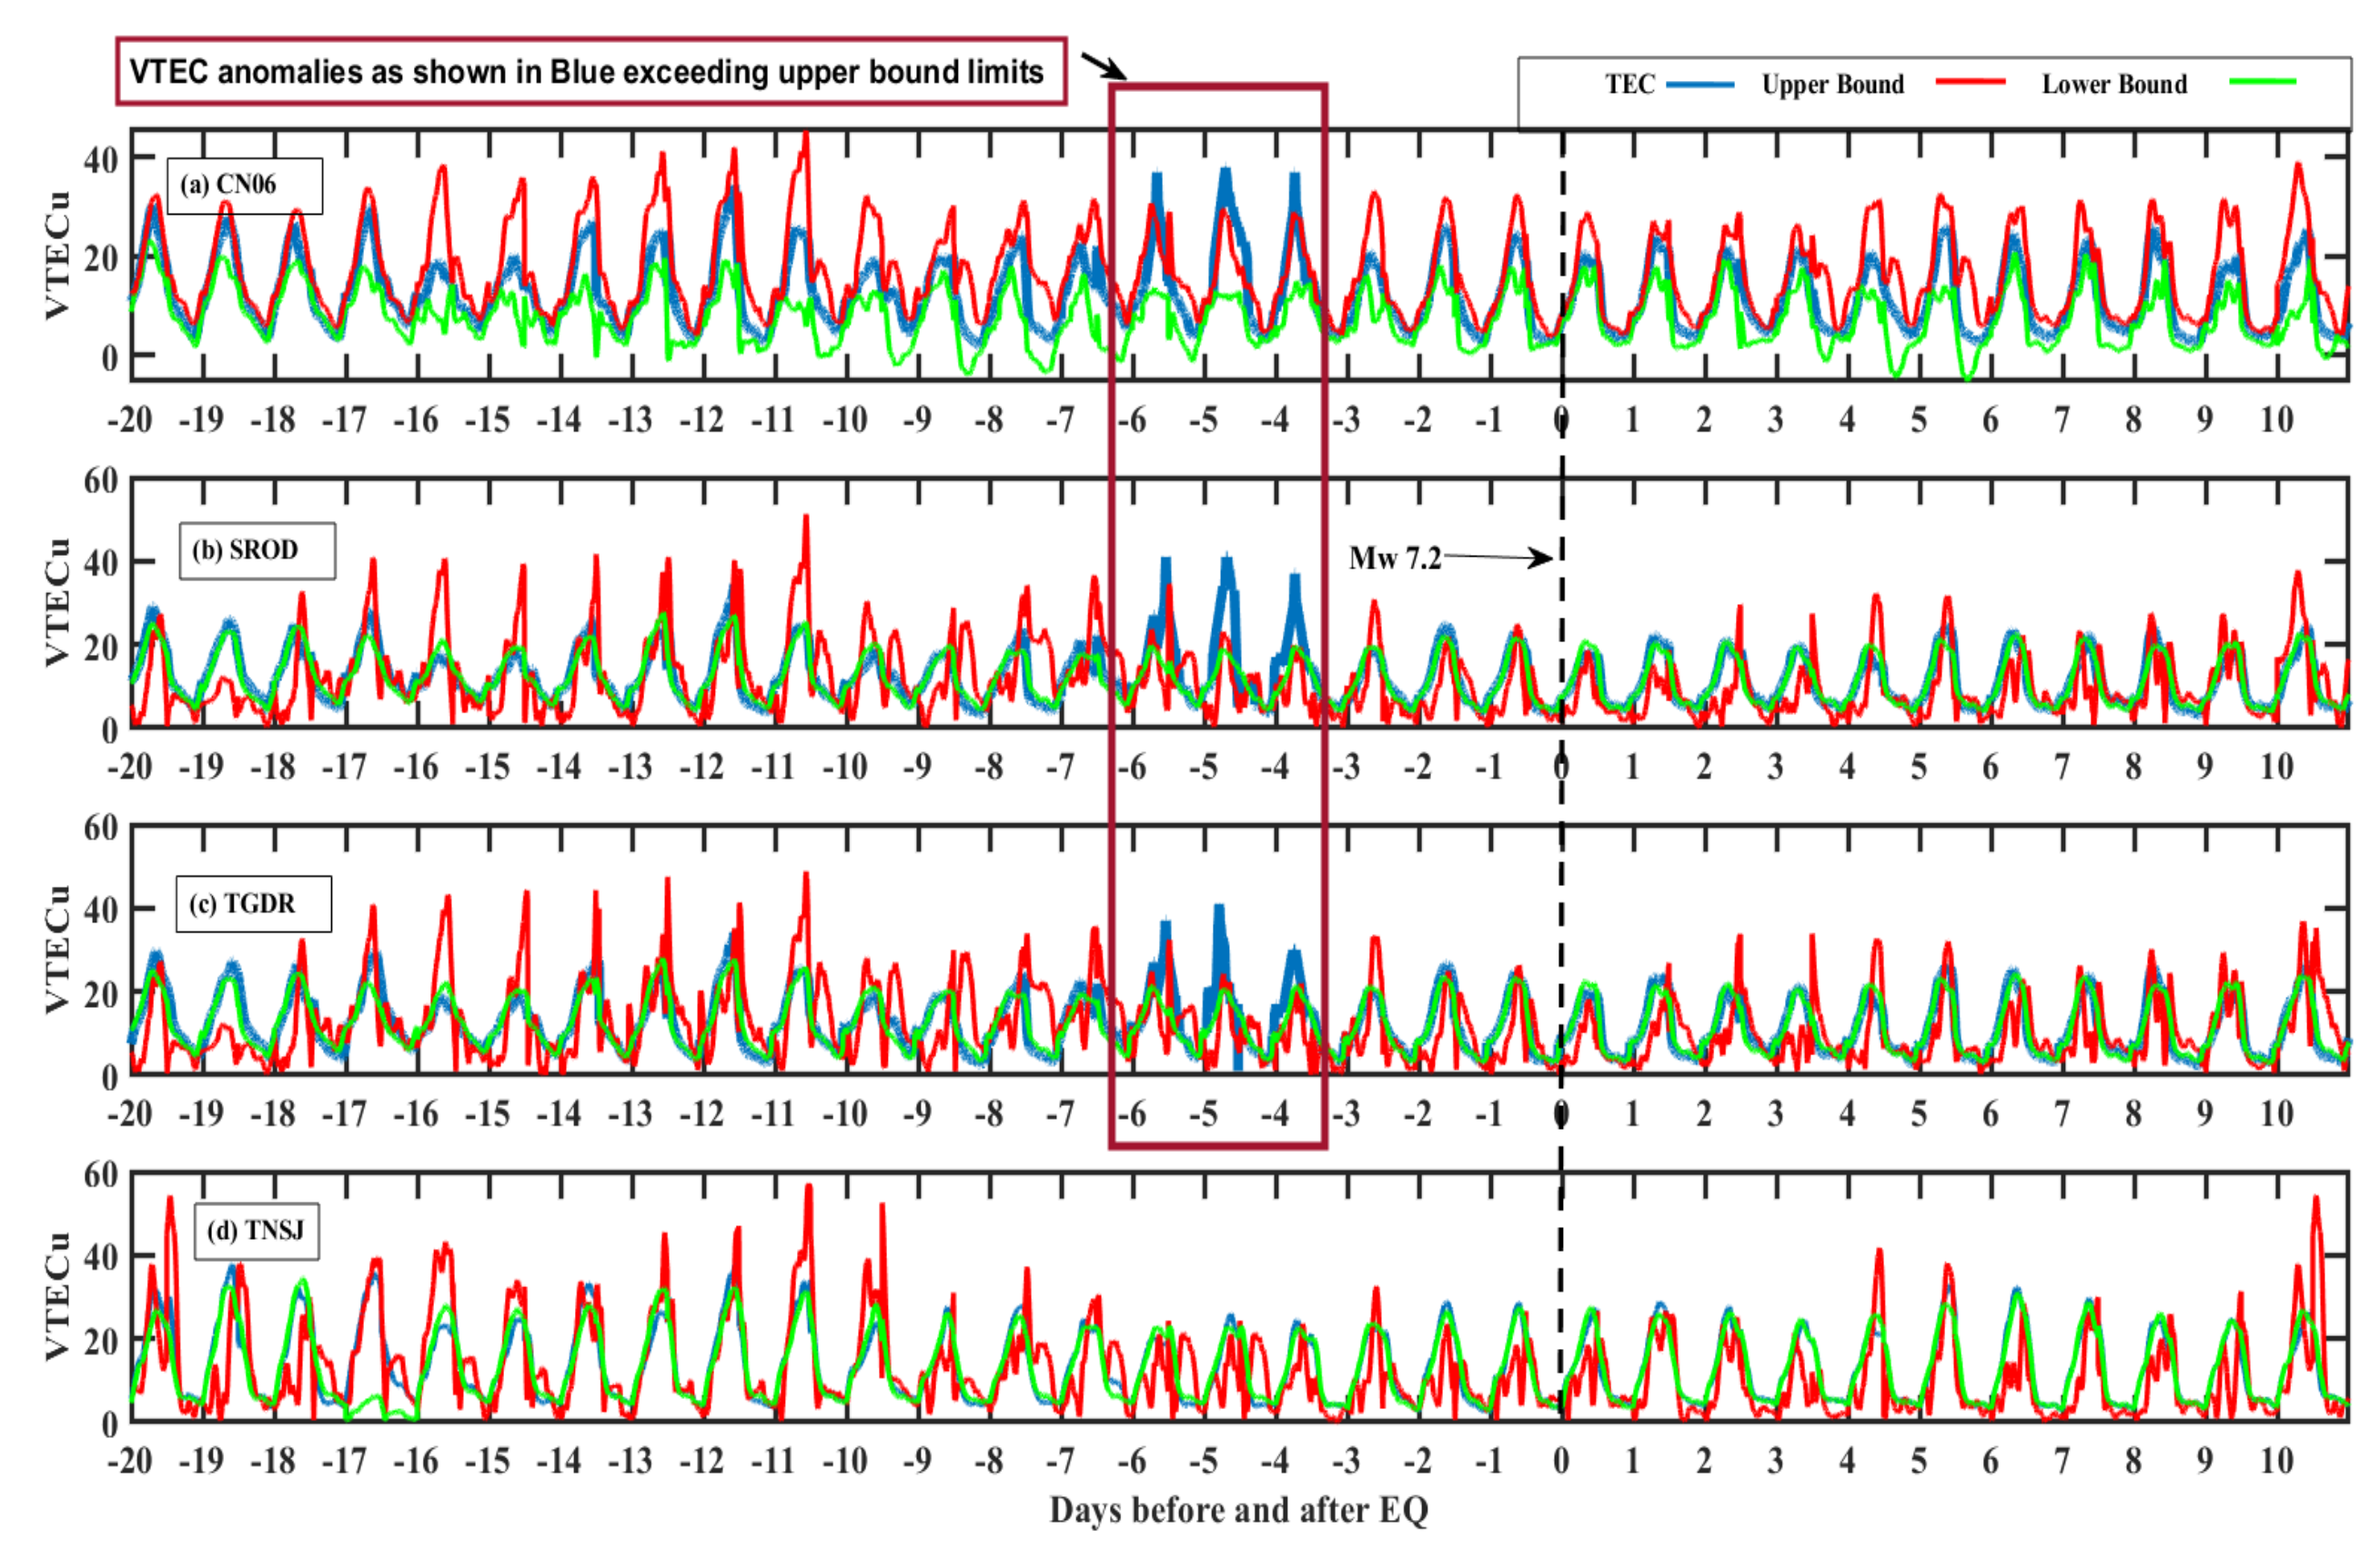Viewport: 2380px width, 1550px height.
Task: Click the red Upper Bound legend line
Action: [1970, 82]
